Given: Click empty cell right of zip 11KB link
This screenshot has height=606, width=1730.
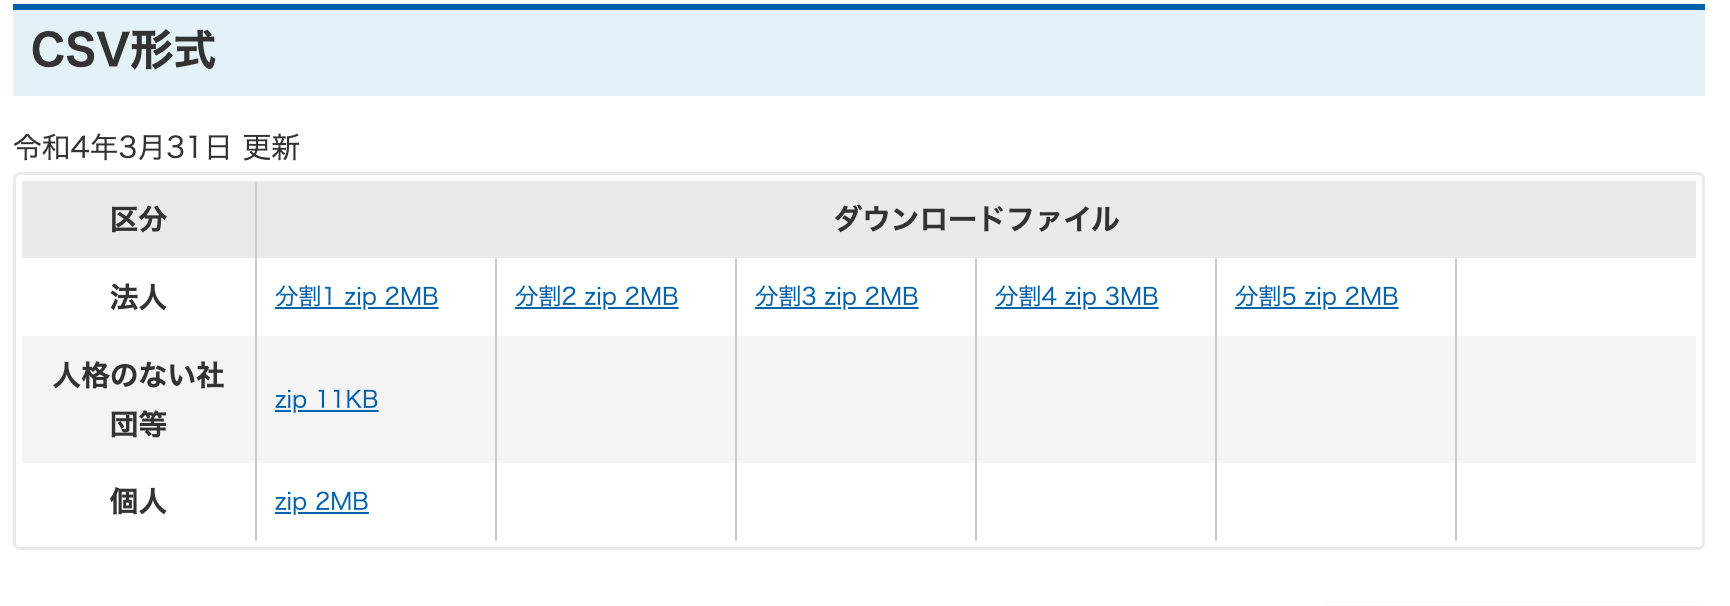Looking at the screenshot, I should [x=615, y=400].
